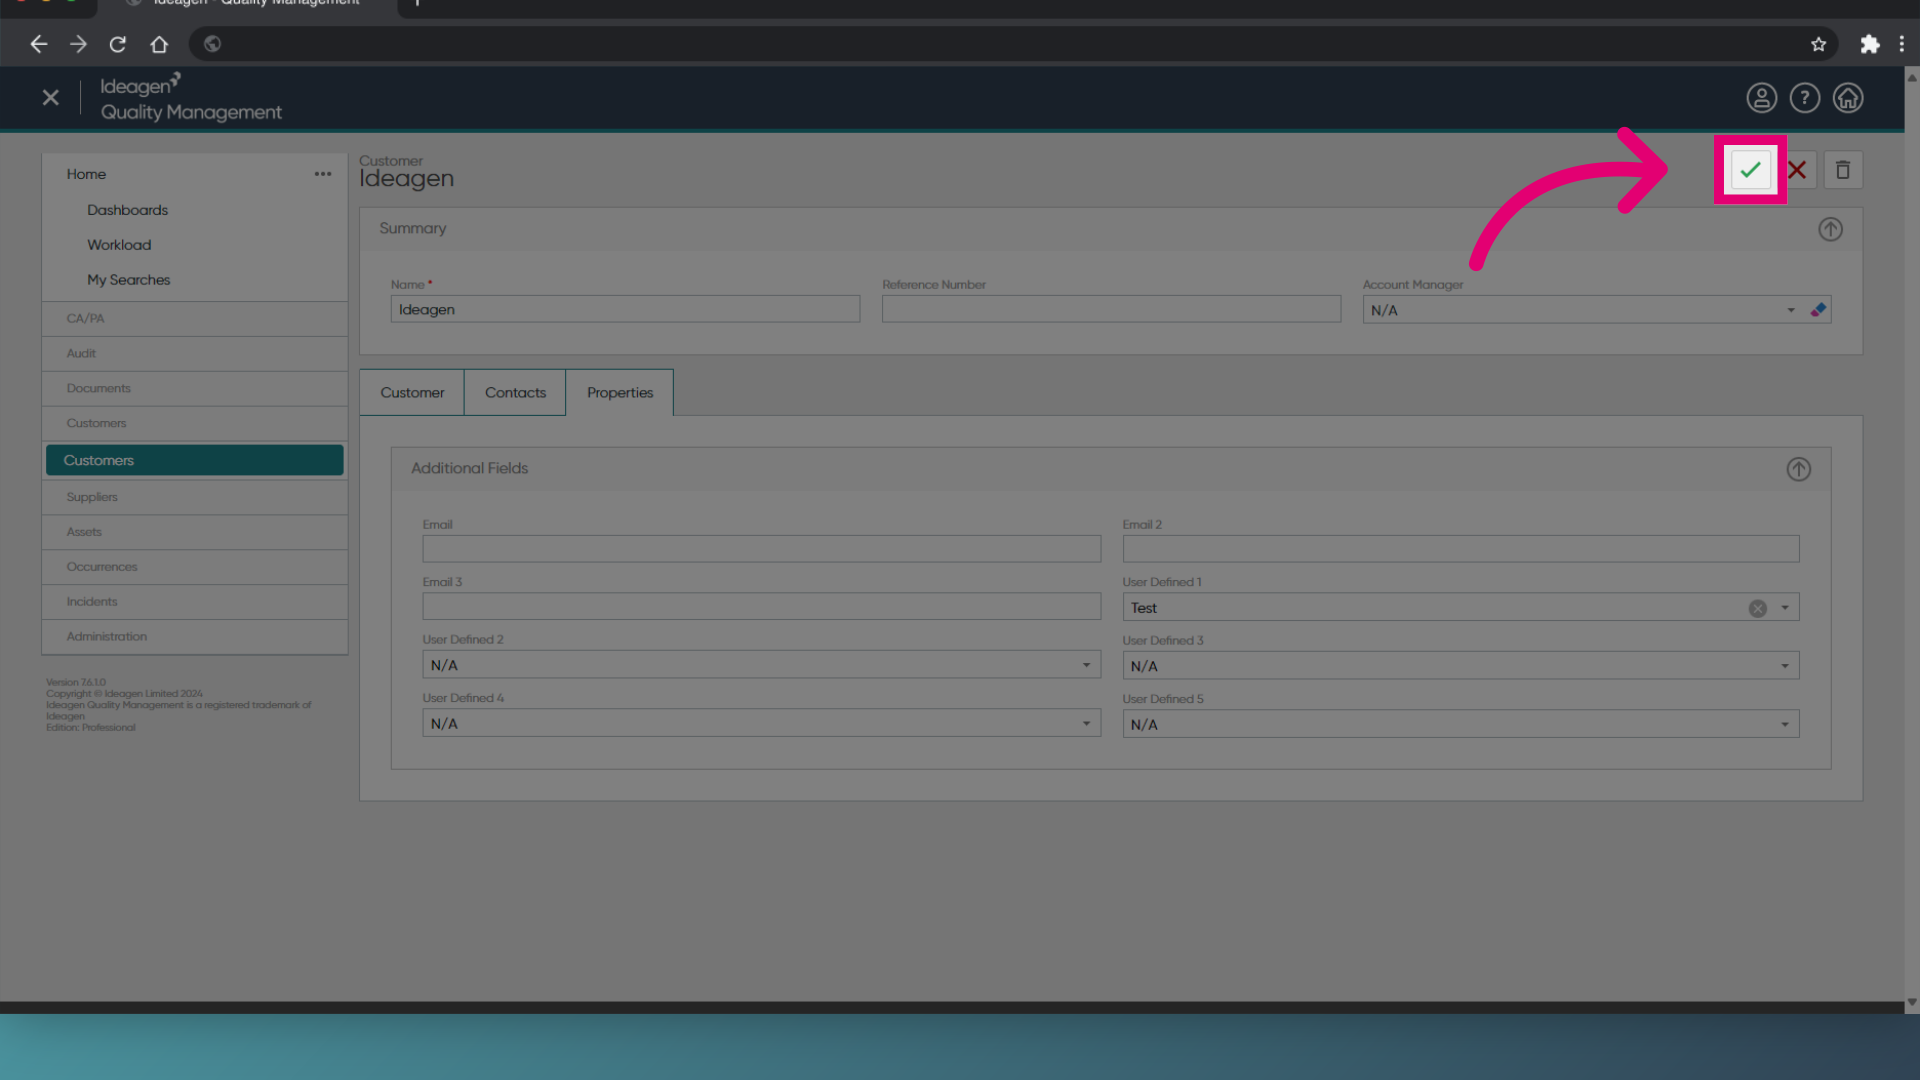Reload the page in browser
1920x1080 pixels.
click(118, 44)
